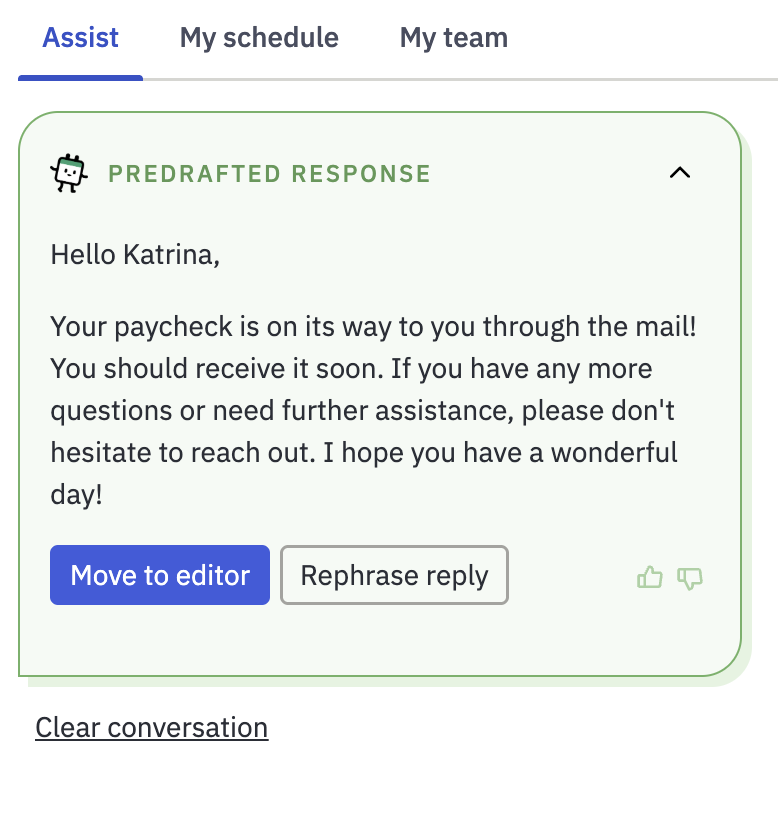Image resolution: width=778 pixels, height=816 pixels.
Task: Collapse the Predrafted Response card chevron
Action: click(680, 172)
